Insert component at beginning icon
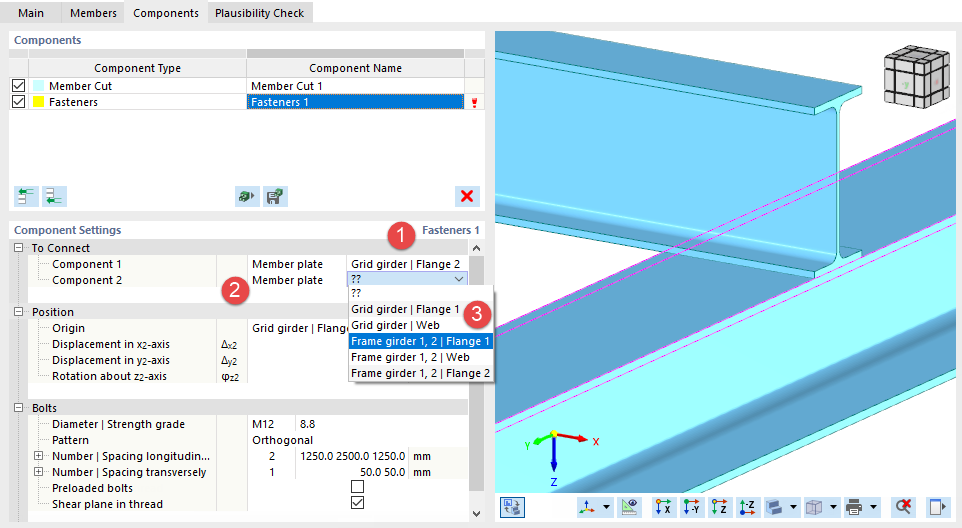The image size is (962, 528). pos(26,196)
